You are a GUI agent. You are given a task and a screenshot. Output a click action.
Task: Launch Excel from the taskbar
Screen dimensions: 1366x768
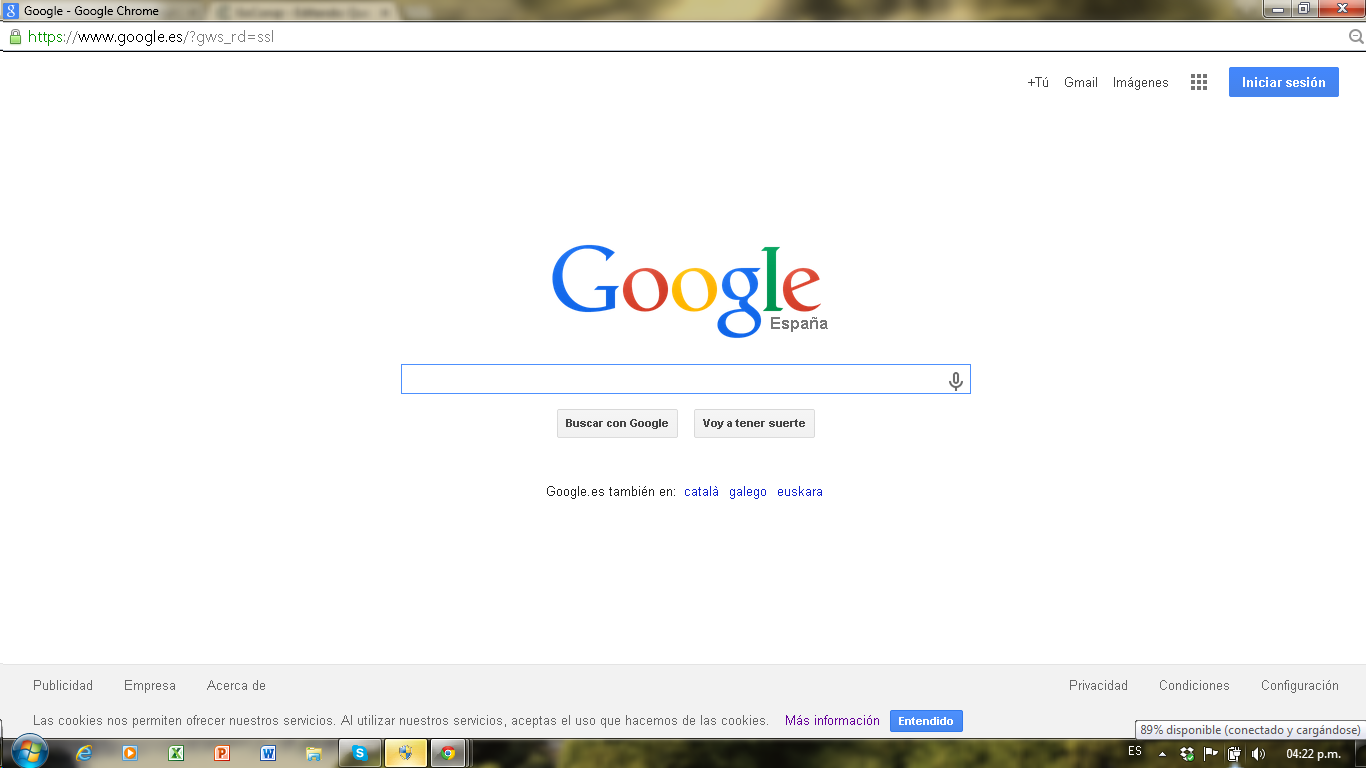tap(176, 753)
